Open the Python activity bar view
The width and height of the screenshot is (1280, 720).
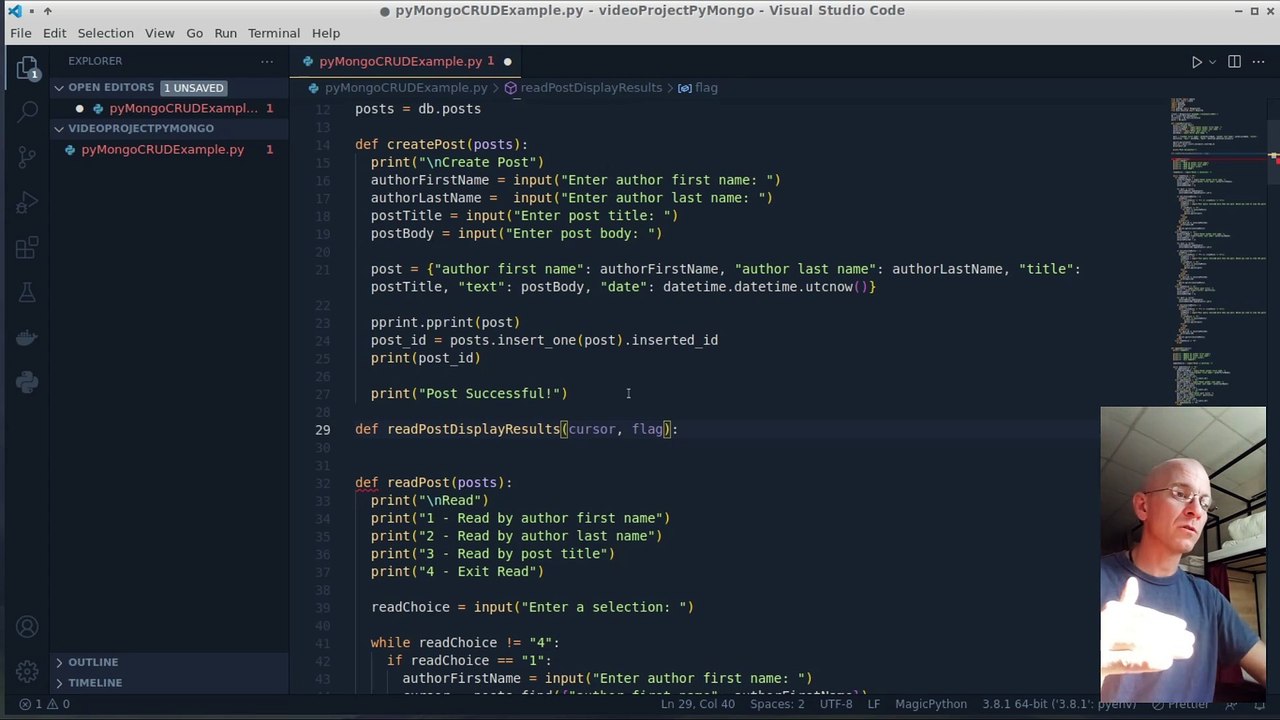[27, 381]
